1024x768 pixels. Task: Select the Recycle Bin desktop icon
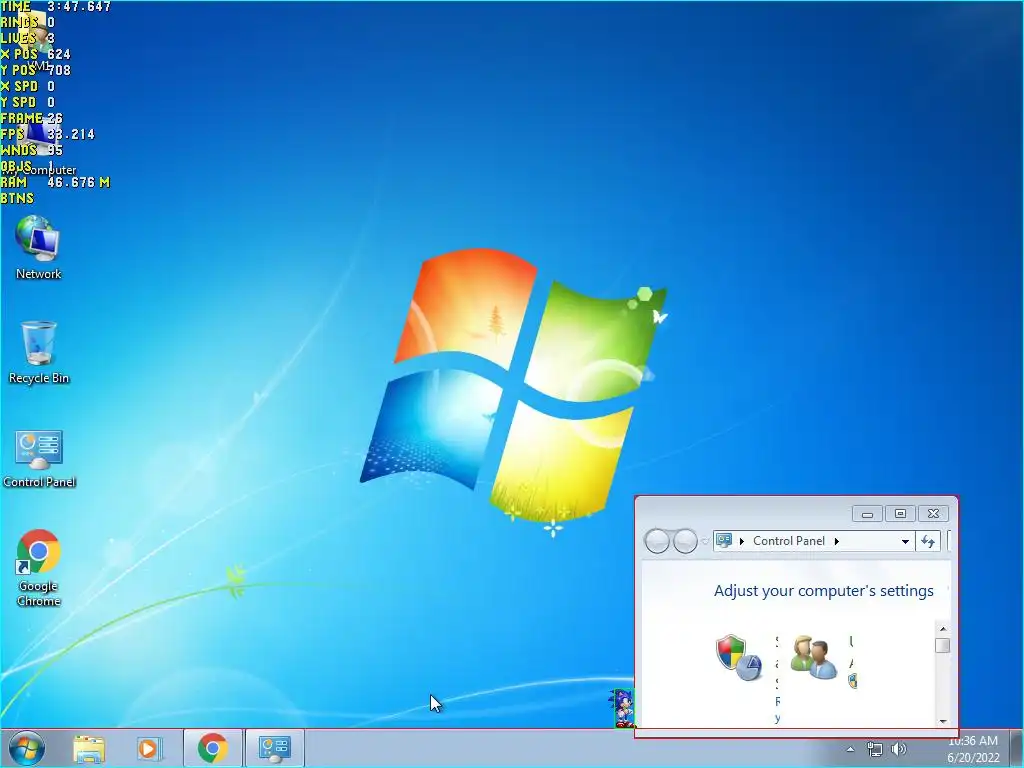(x=39, y=351)
